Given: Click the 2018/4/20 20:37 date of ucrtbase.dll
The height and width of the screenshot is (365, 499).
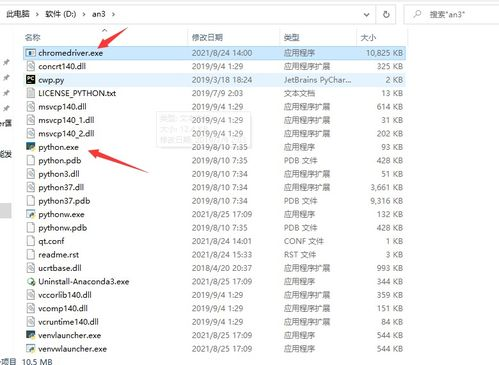Looking at the screenshot, I should [222, 268].
